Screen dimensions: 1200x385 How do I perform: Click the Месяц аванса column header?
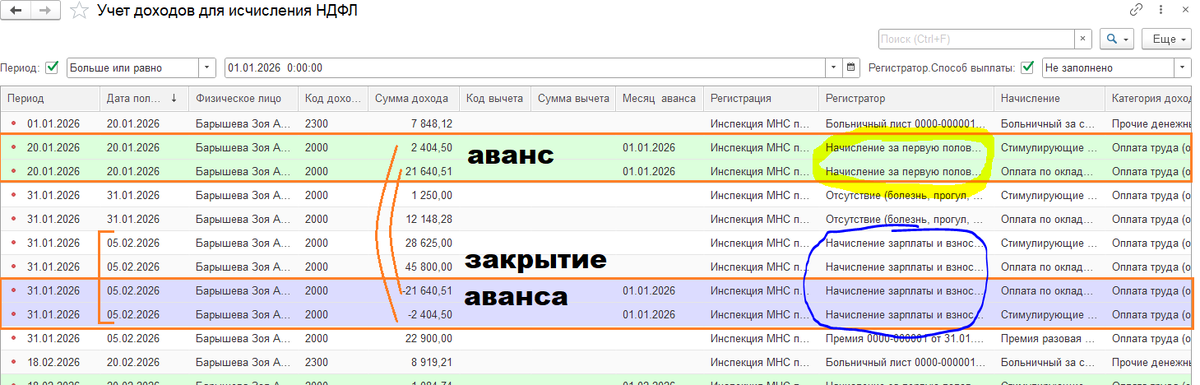coord(659,99)
